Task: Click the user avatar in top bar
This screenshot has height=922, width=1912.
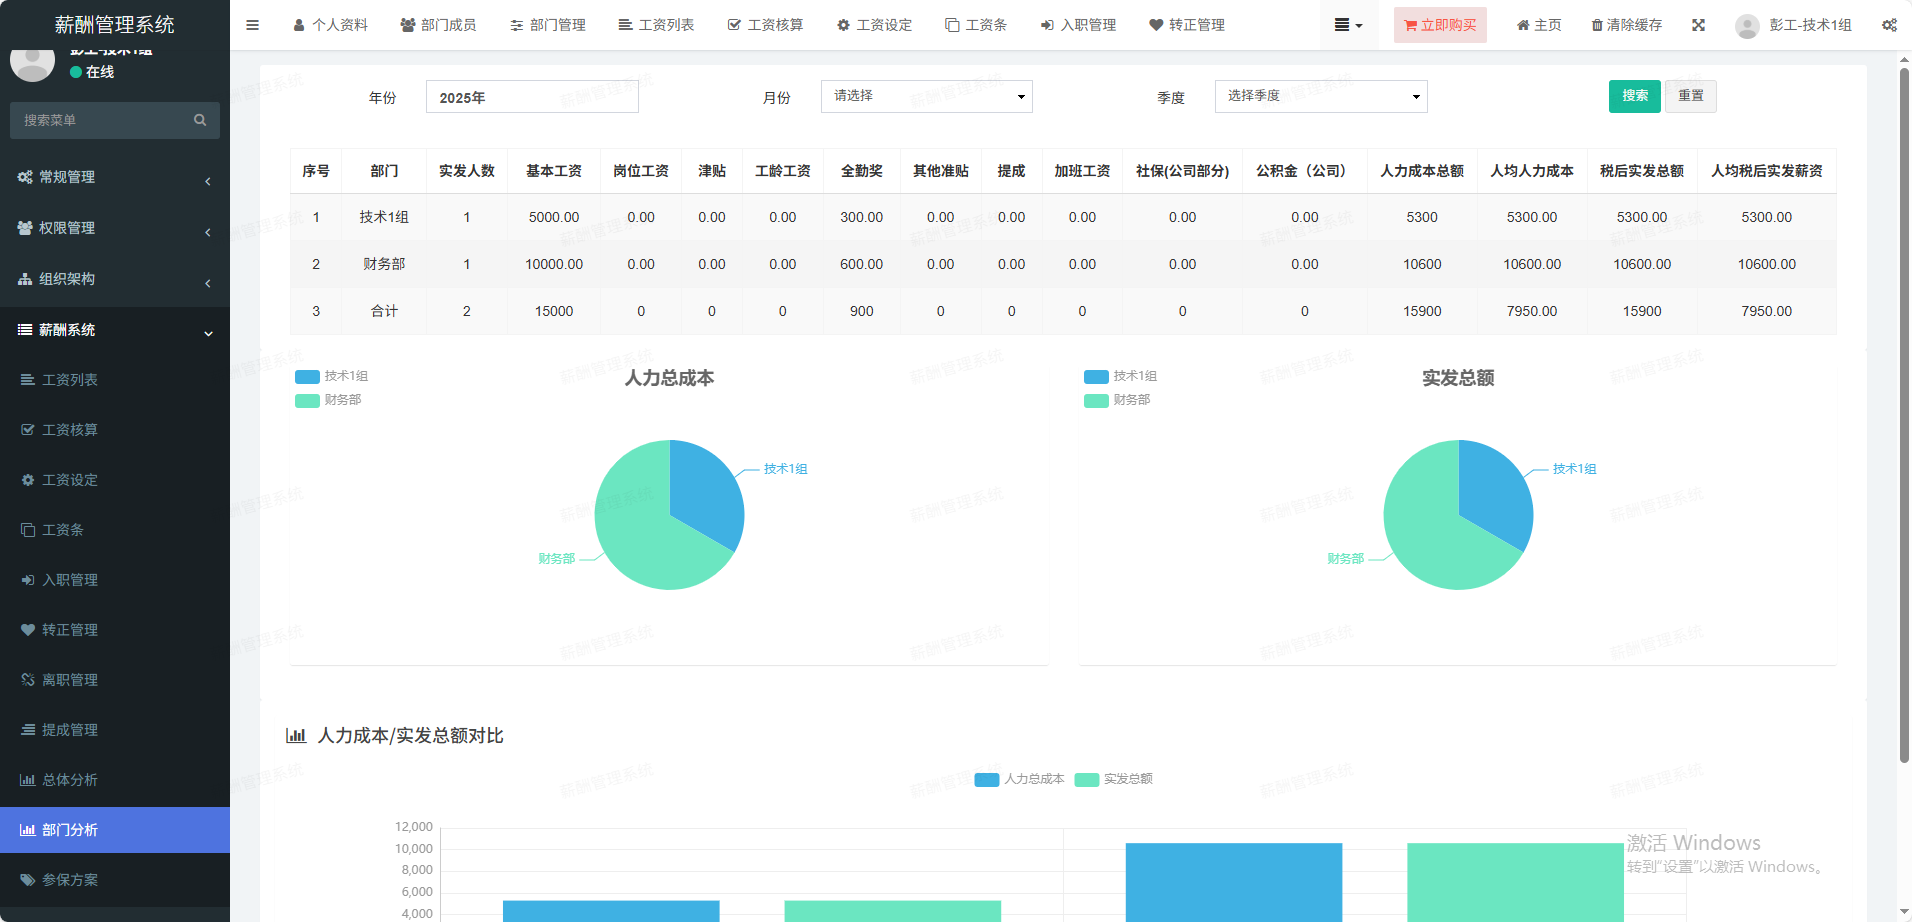Action: 1747,26
